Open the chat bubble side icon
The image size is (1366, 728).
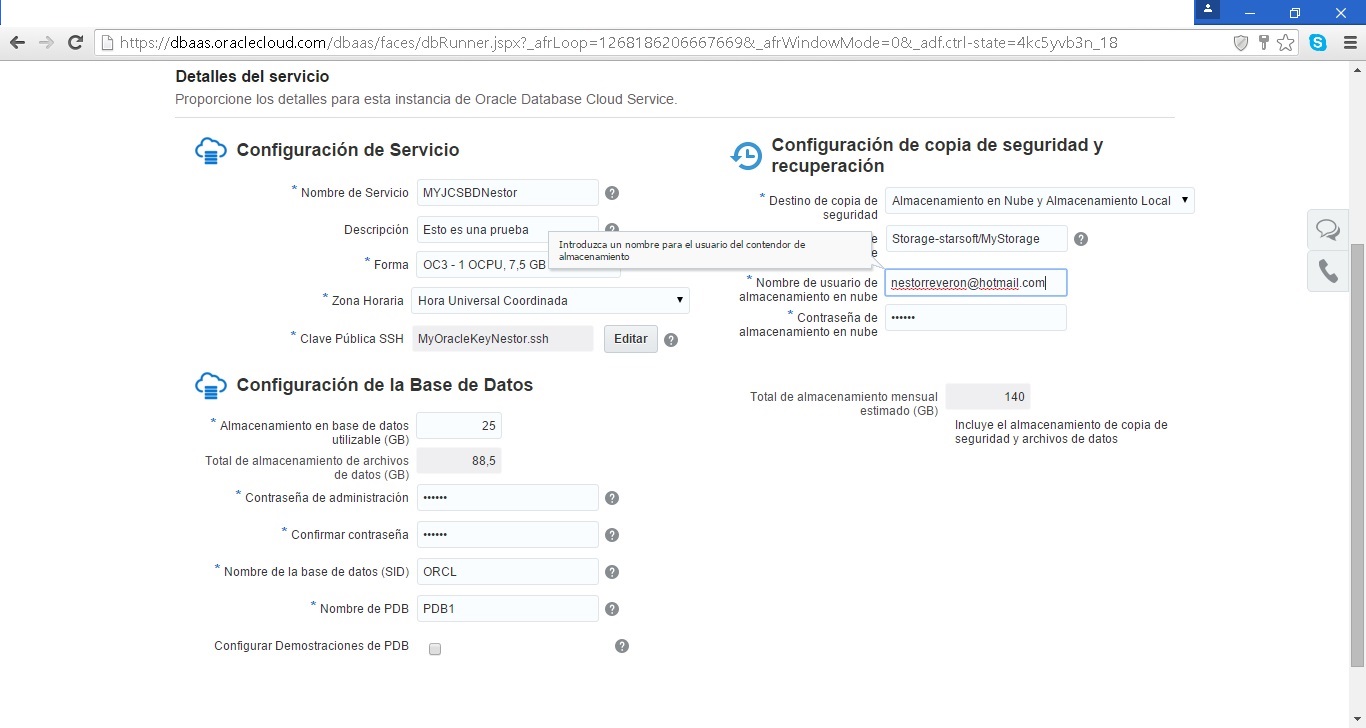coord(1328,230)
